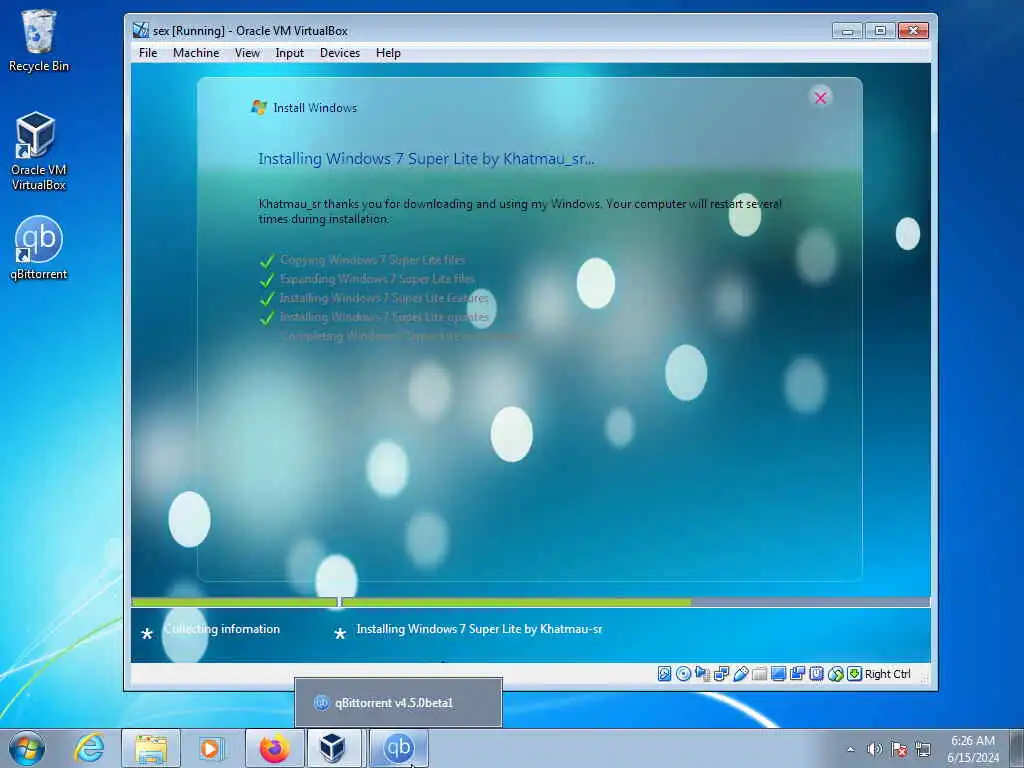Click the Right Ctrl host key label
The image size is (1024, 768).
point(888,674)
